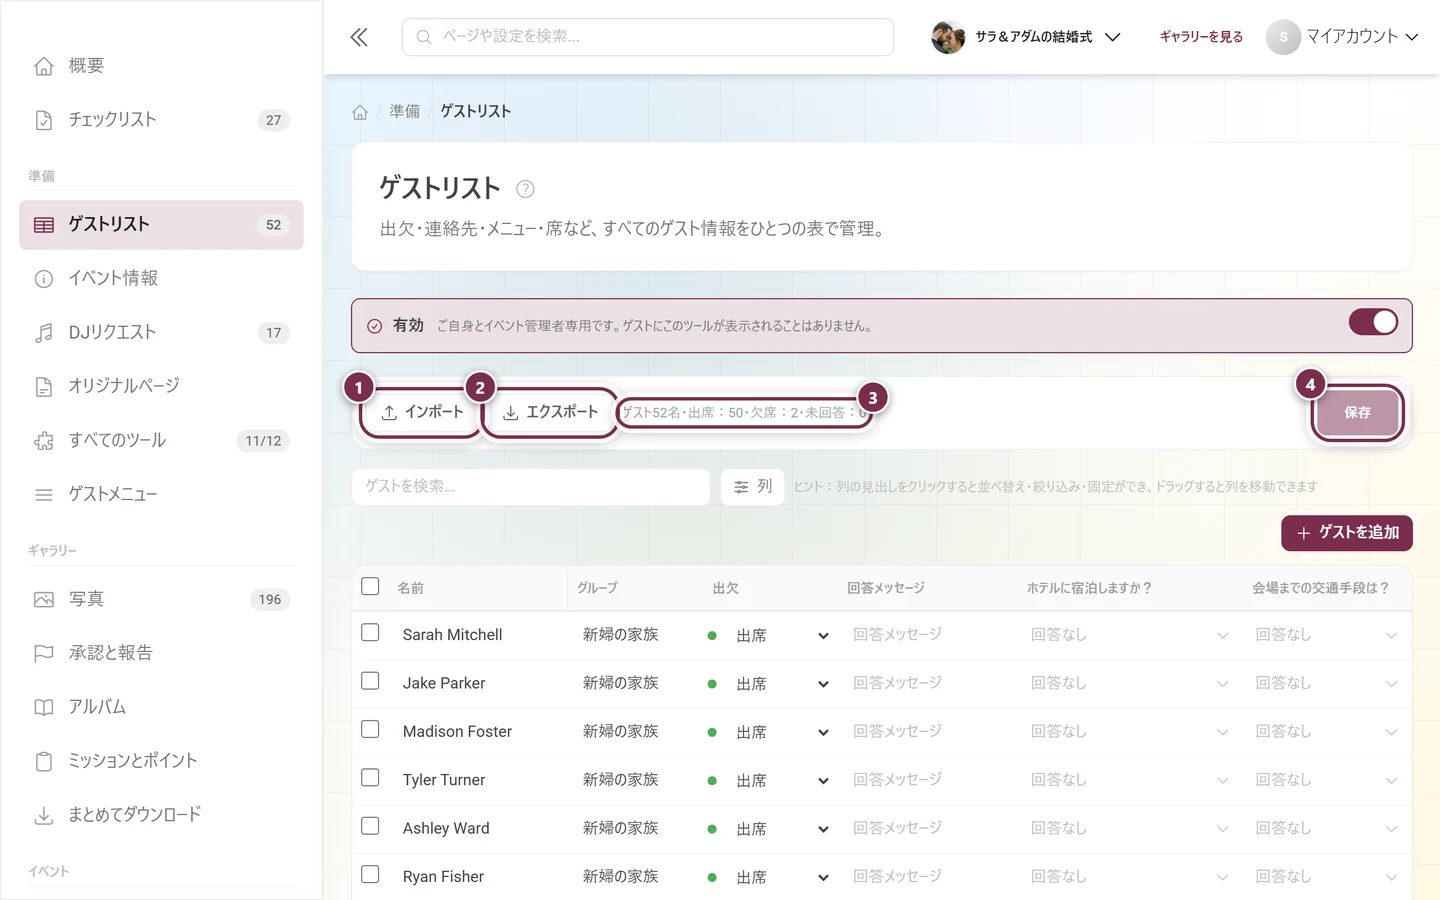Viewport: 1440px width, 900px height.
Task: Click チェックリスト document icon in sidebar
Action: point(44,120)
